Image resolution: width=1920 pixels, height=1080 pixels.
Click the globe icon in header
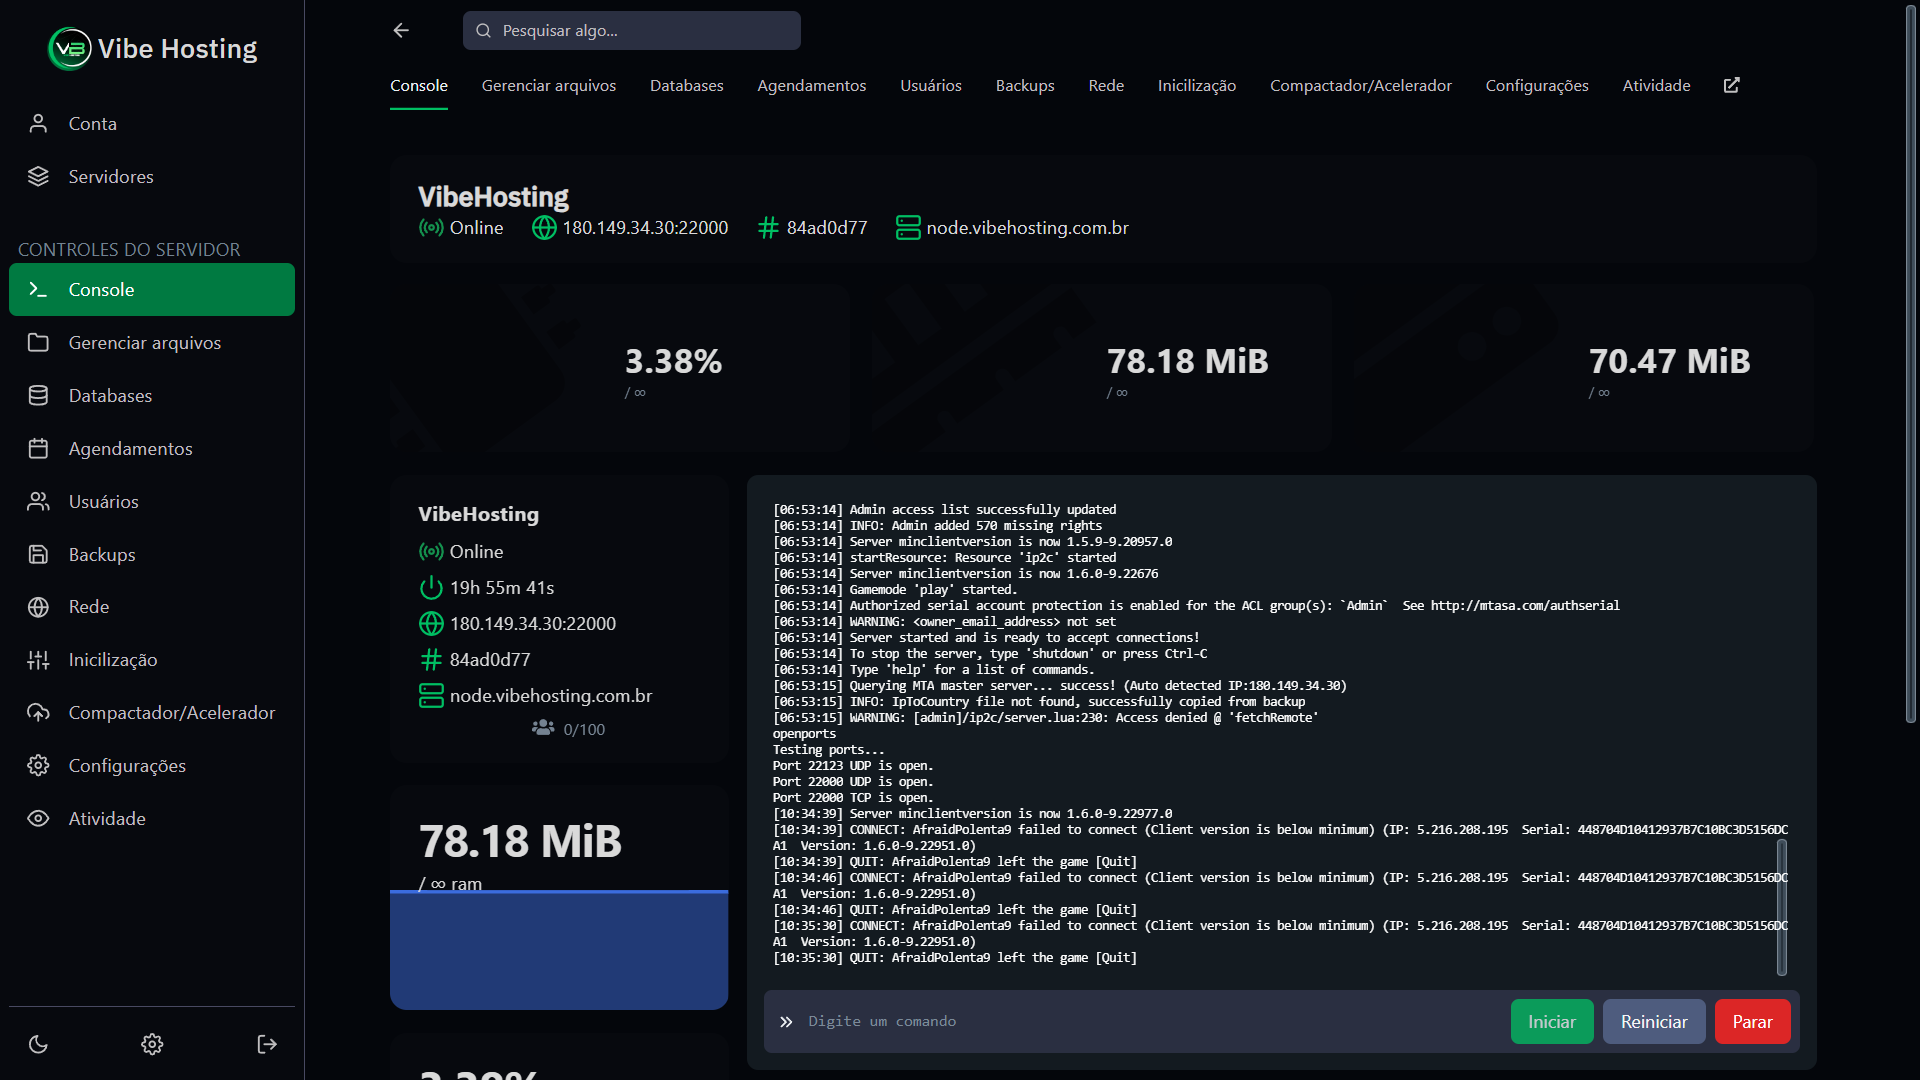click(544, 228)
